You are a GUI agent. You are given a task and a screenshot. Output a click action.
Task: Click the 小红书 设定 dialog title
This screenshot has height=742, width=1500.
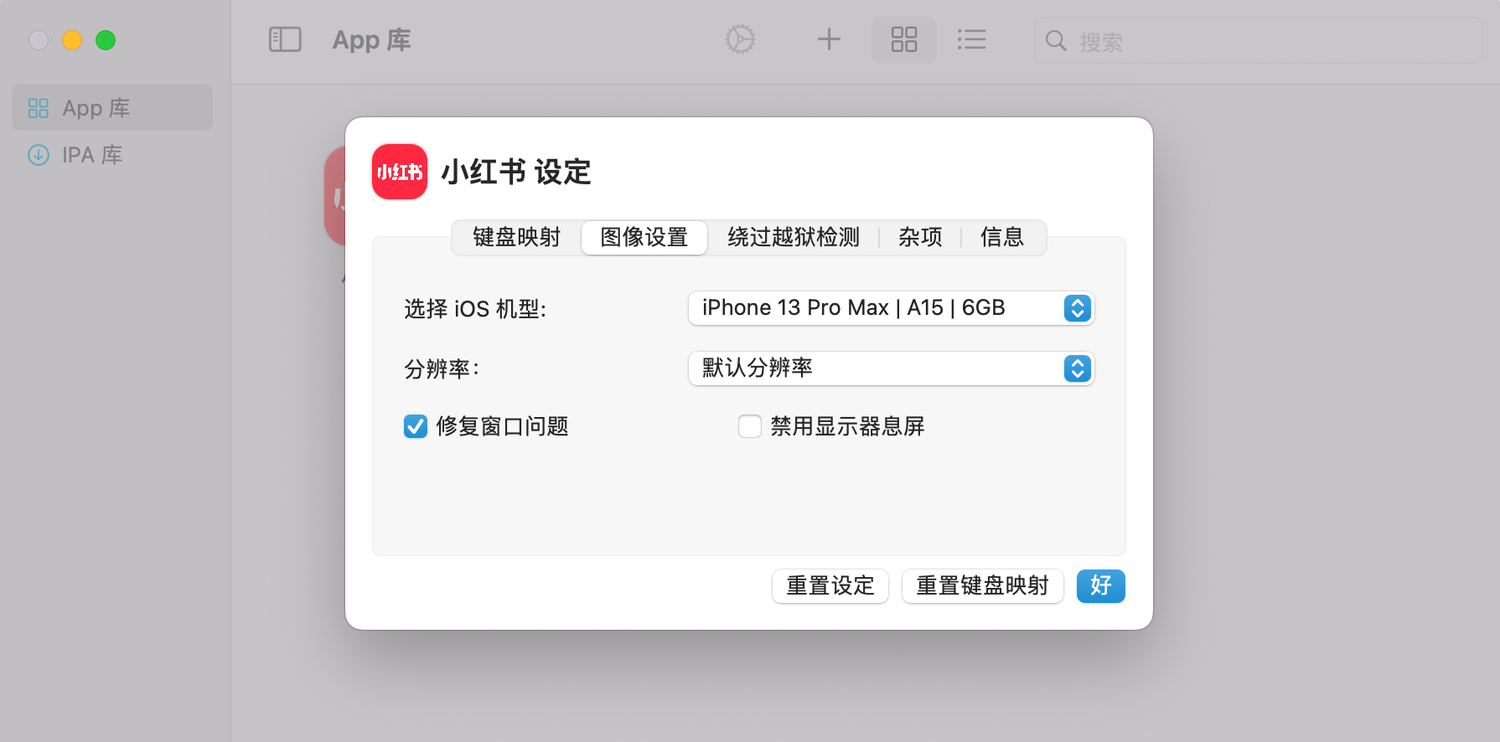(516, 172)
